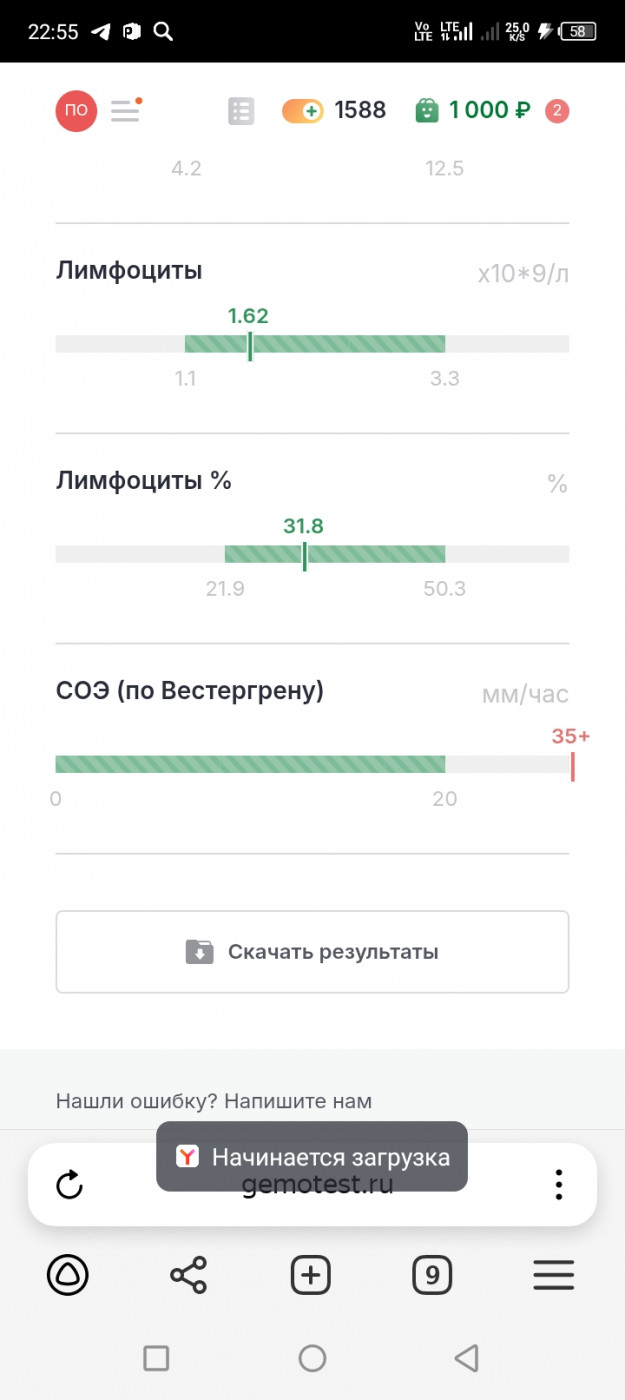Tap the Лимфоциты 1.62 marker on the range bar
The width and height of the screenshot is (625, 1400).
click(250, 345)
